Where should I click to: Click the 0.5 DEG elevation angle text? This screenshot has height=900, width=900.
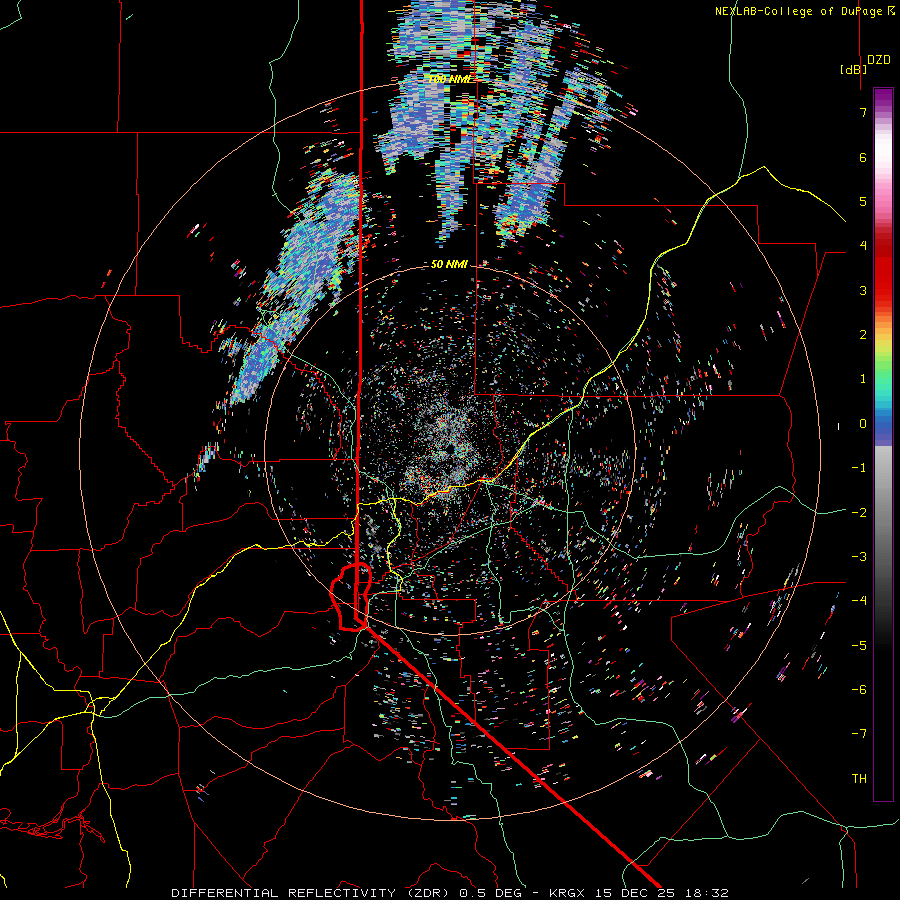tap(491, 893)
